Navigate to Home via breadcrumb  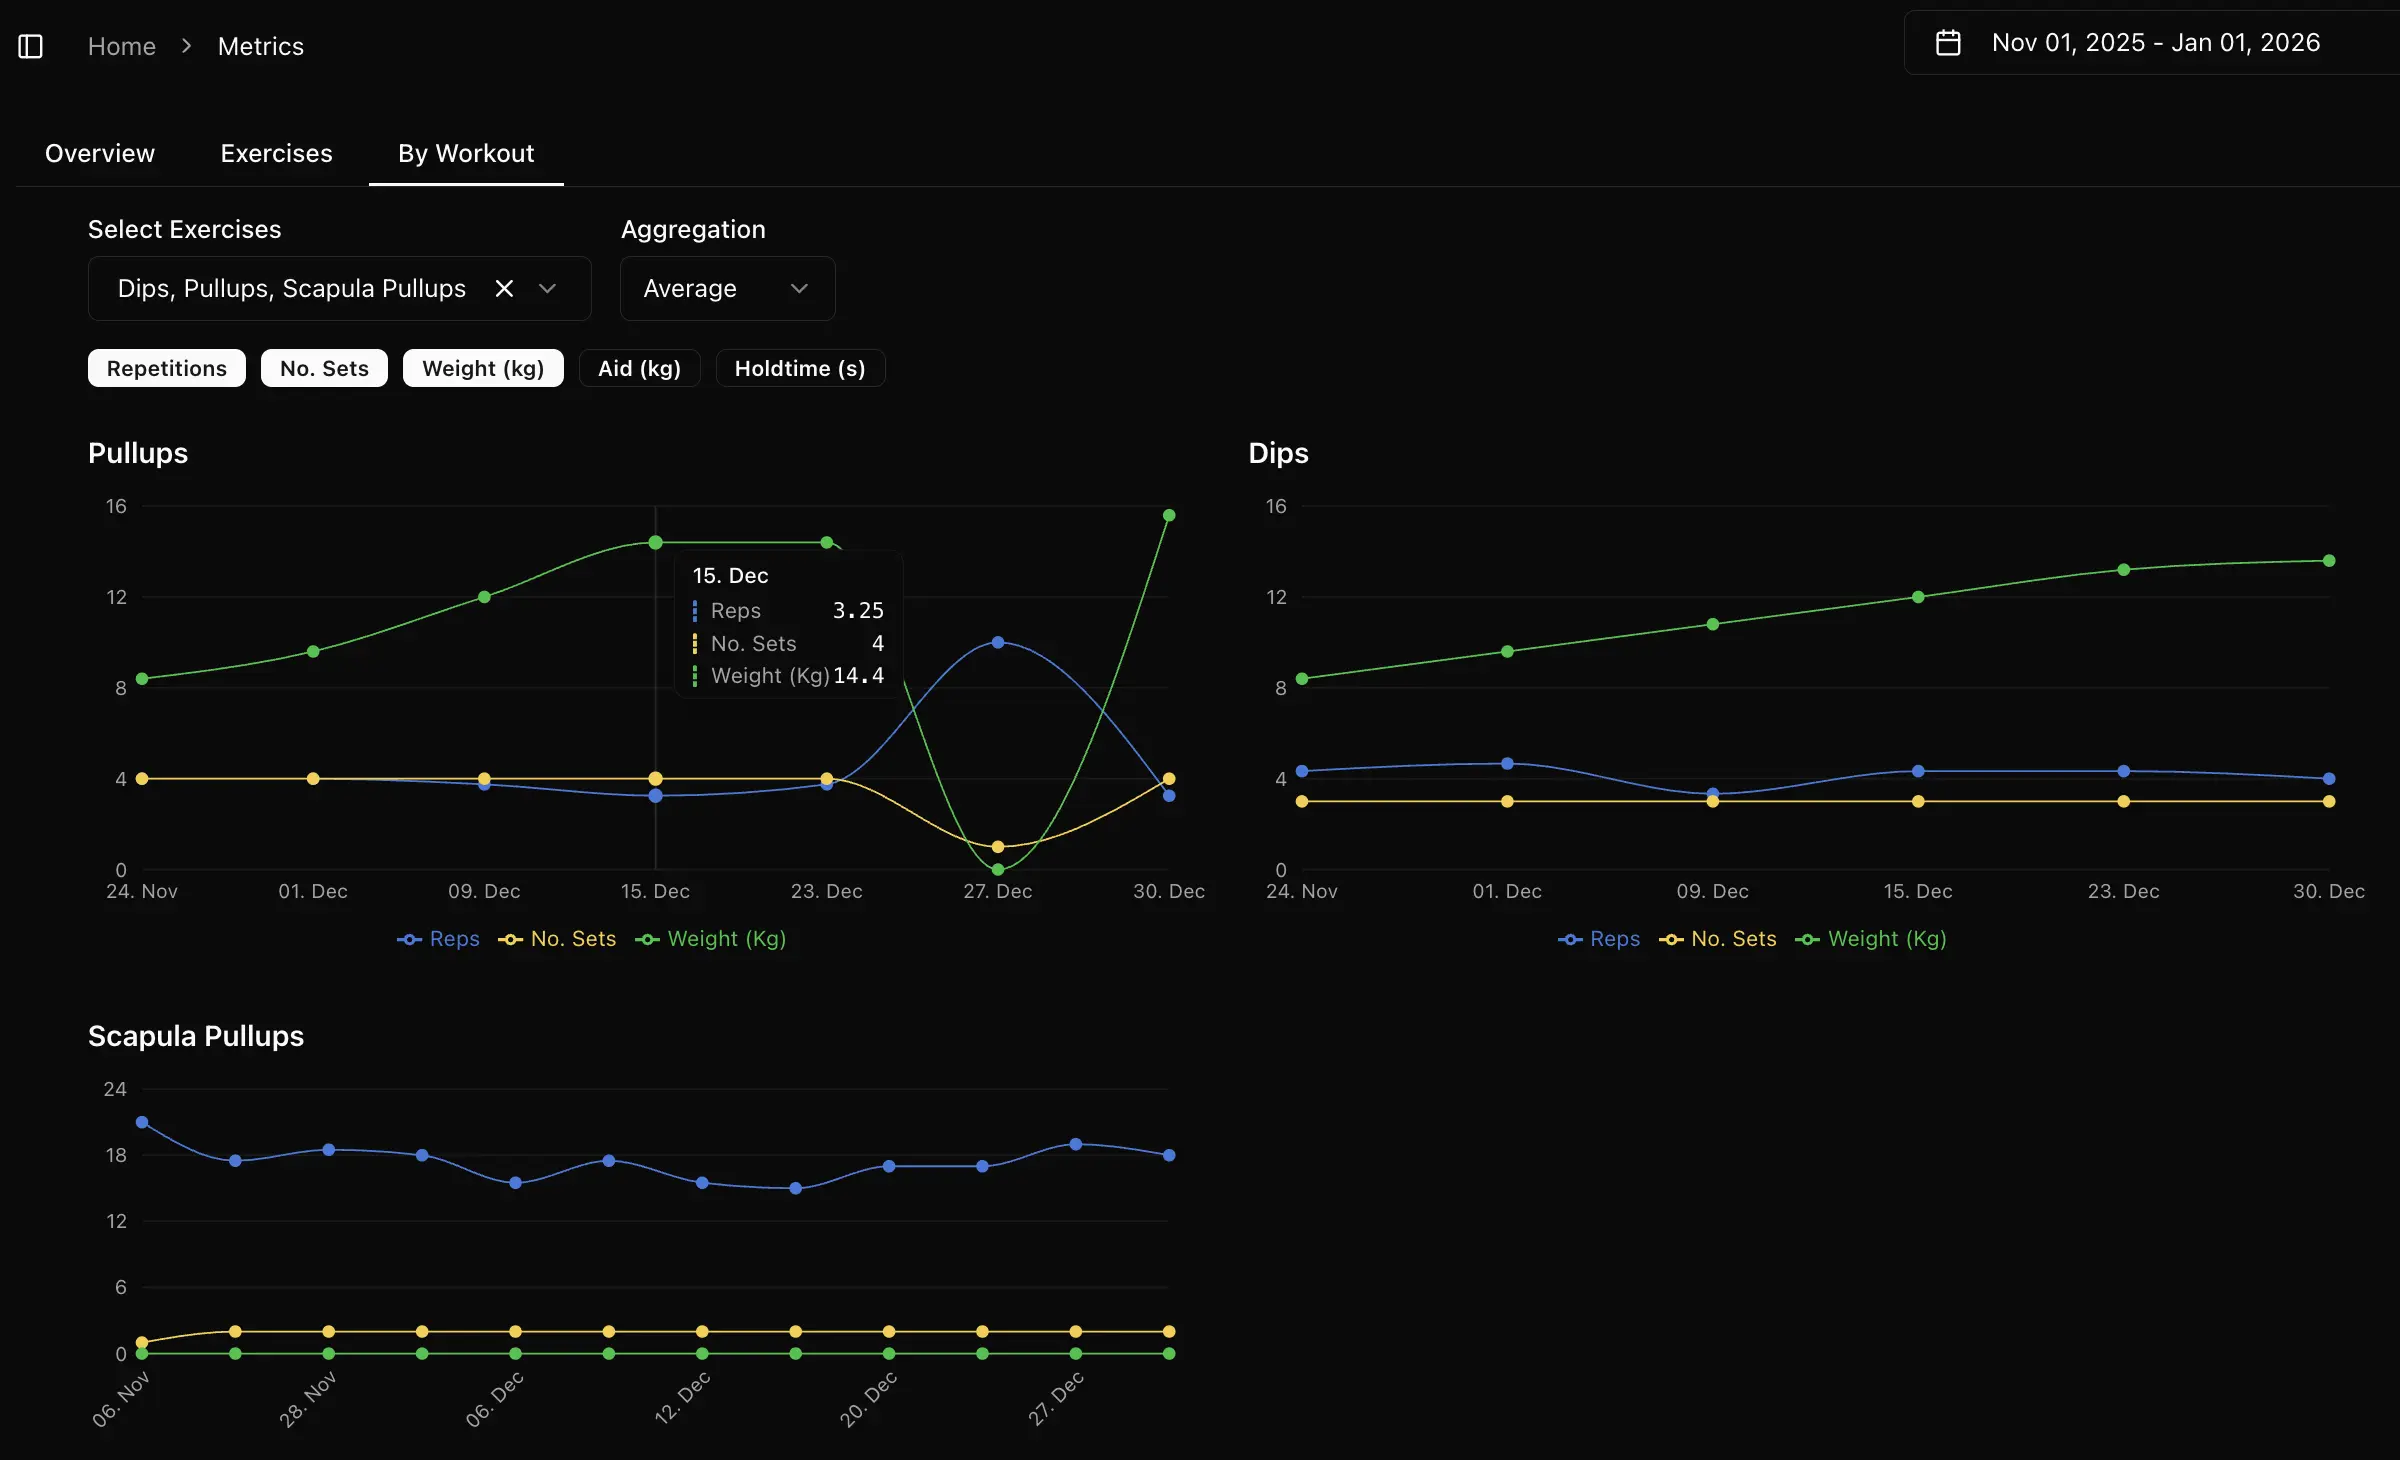(x=122, y=46)
